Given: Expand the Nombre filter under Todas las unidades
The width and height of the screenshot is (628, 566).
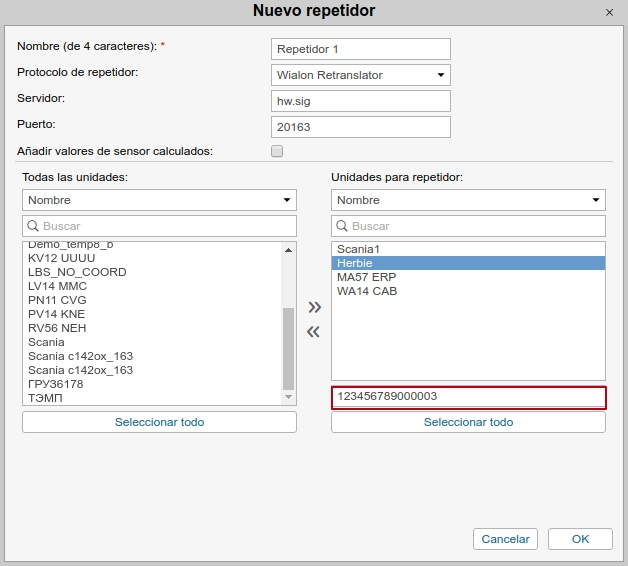Looking at the screenshot, I should (x=159, y=200).
